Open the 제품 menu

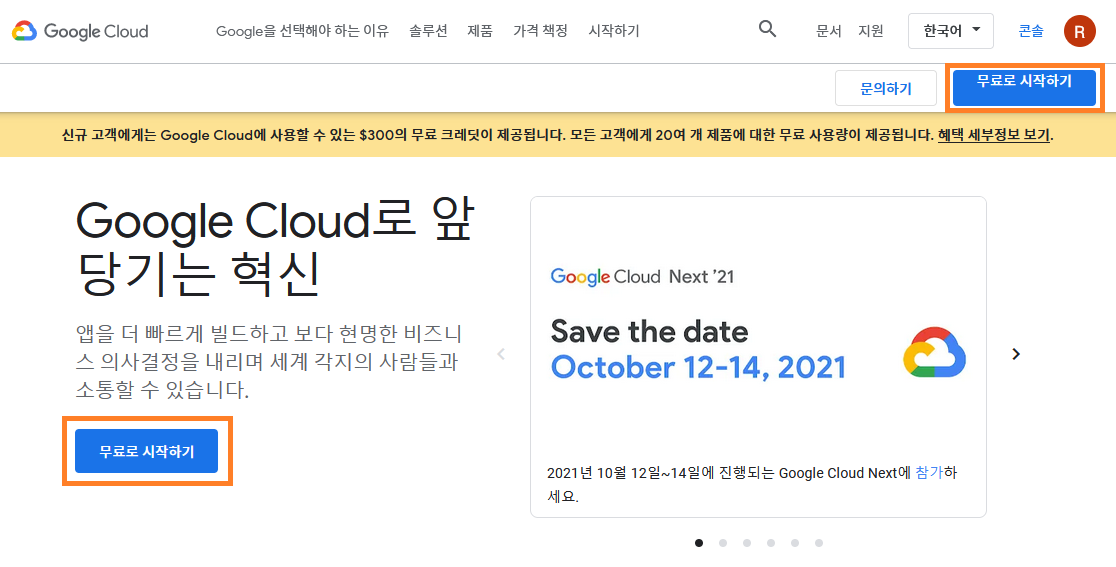coord(480,31)
